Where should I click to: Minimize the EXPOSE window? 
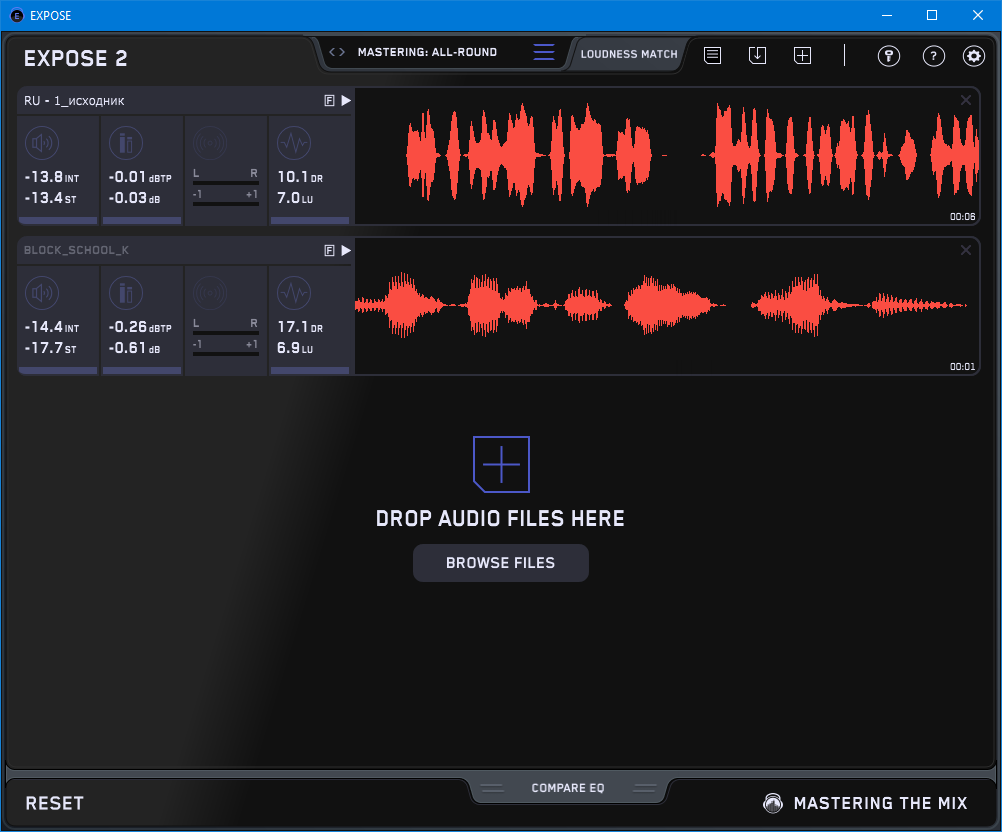887,15
